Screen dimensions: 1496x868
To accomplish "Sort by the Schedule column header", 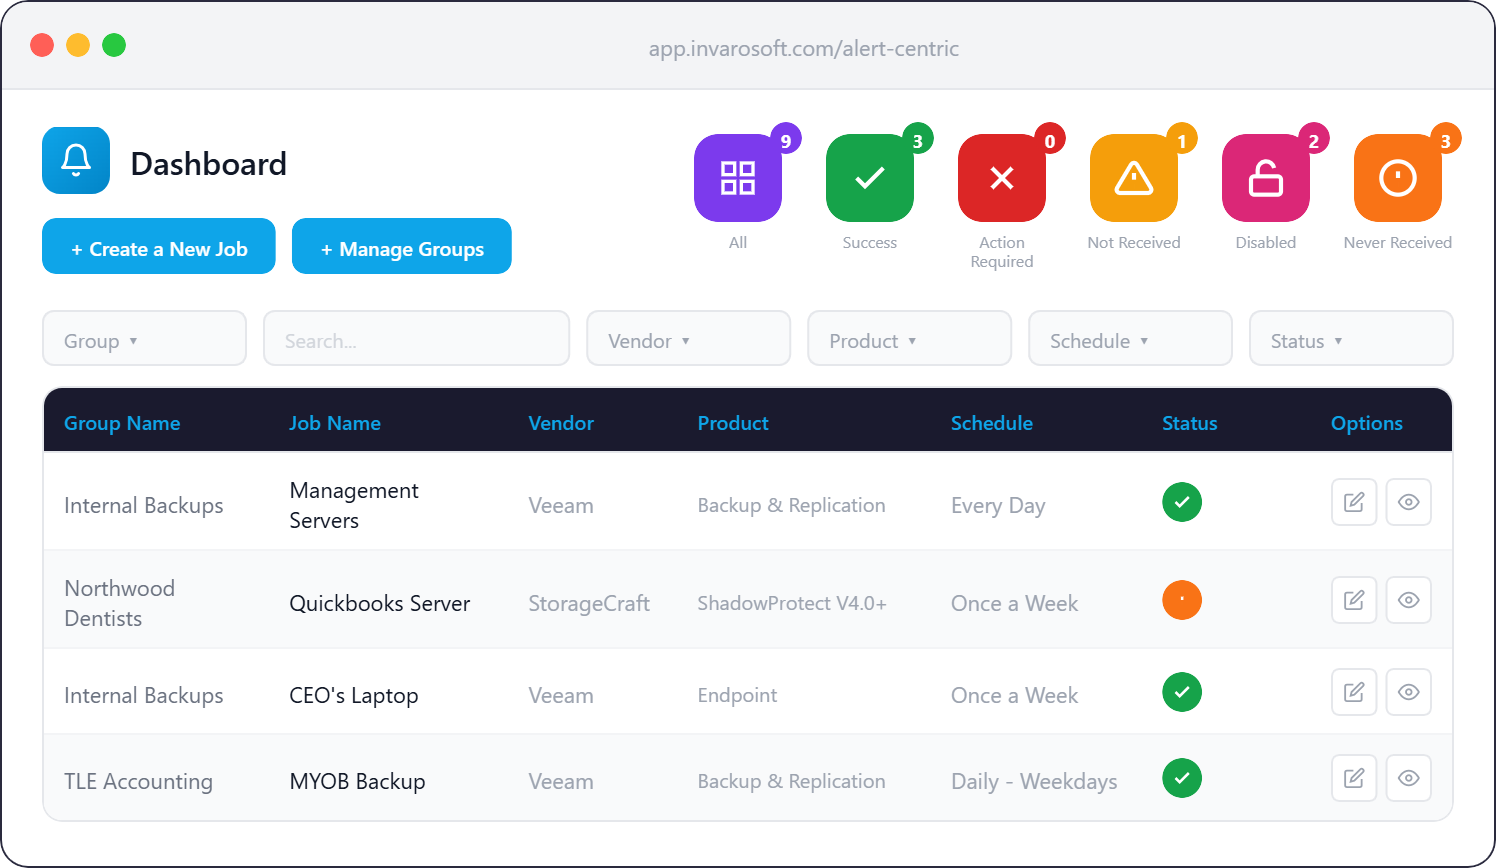I will point(992,423).
